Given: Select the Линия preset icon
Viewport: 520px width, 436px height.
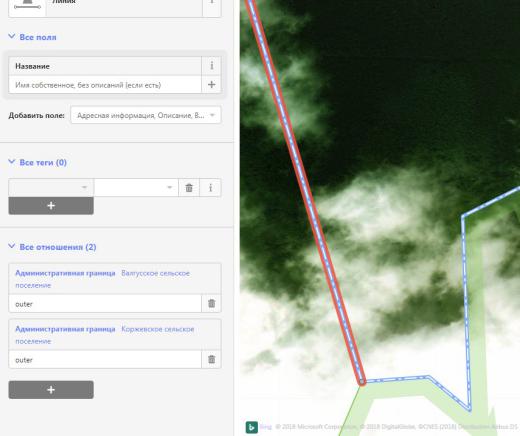Looking at the screenshot, I should (x=27, y=5).
